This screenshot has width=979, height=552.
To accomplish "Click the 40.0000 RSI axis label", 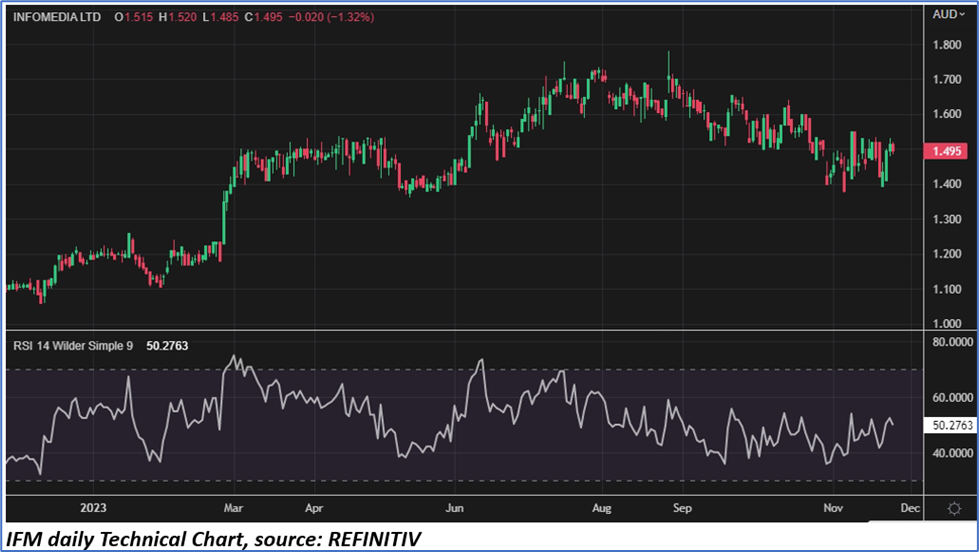I will pyautogui.click(x=952, y=453).
